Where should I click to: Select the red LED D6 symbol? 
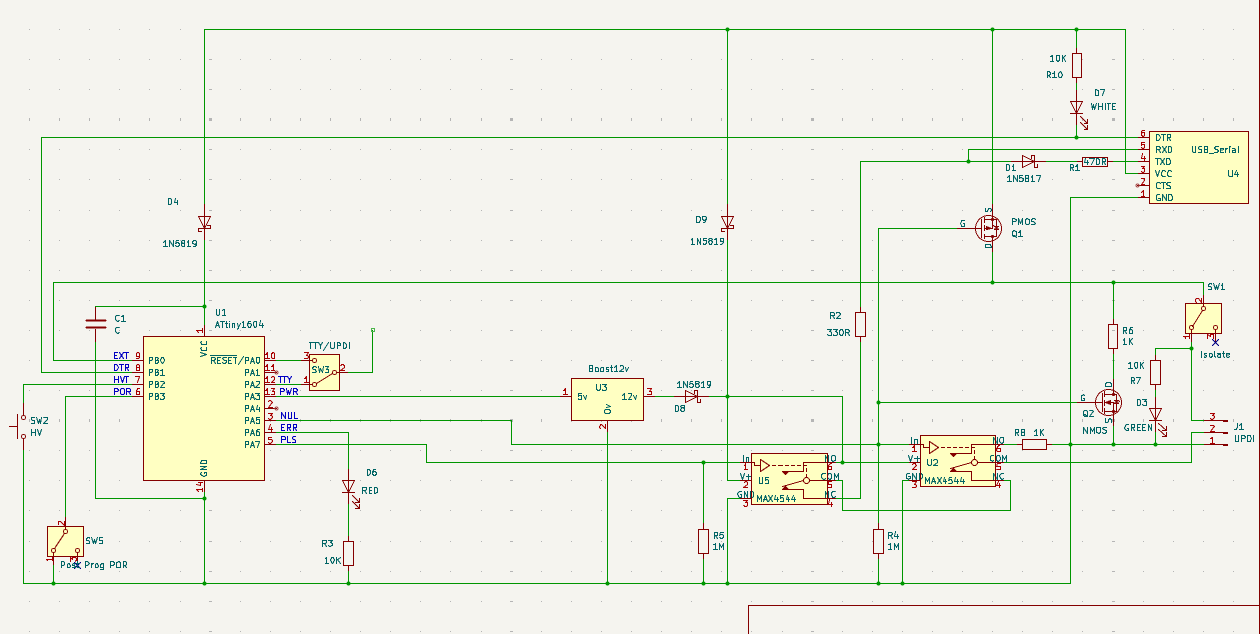[x=348, y=487]
